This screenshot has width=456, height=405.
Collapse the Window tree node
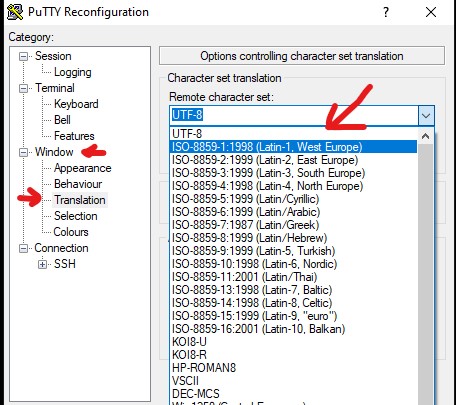click(x=23, y=152)
